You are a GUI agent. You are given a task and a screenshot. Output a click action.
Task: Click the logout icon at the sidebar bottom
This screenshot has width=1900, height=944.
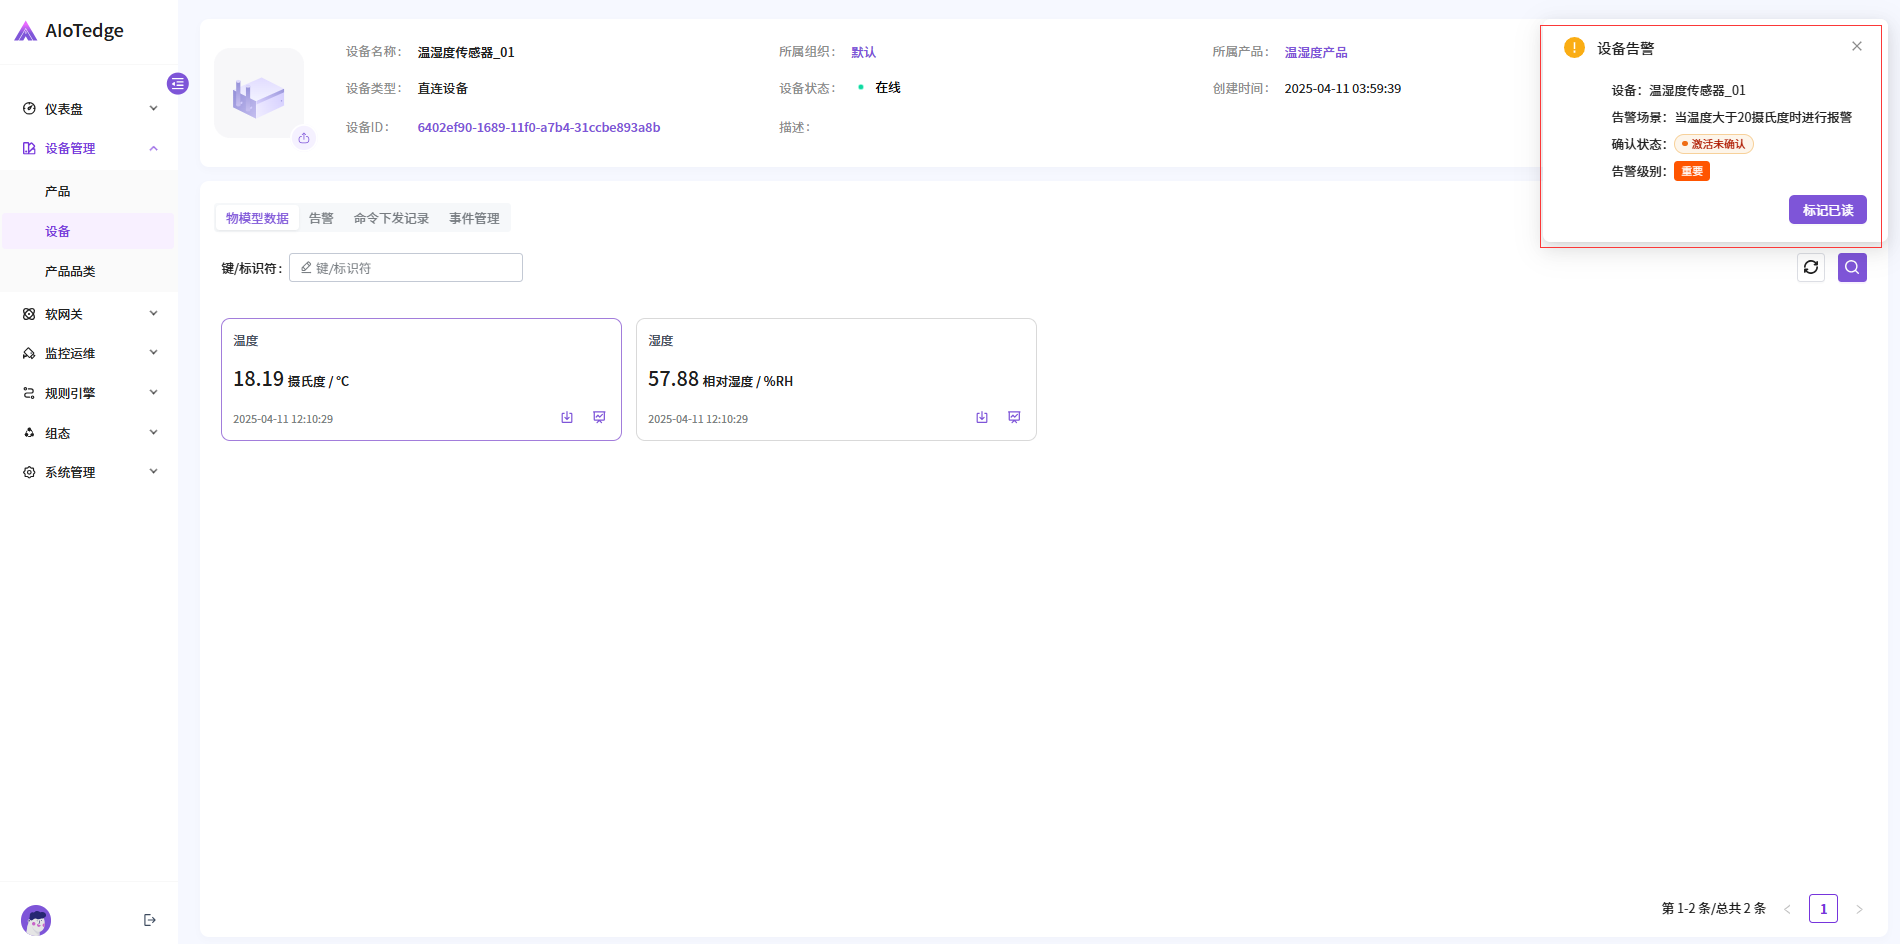click(150, 920)
